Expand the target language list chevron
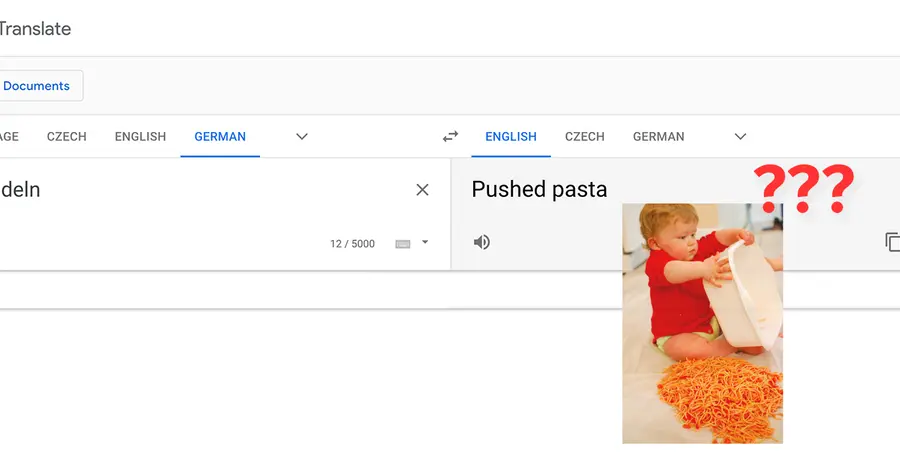 741,137
